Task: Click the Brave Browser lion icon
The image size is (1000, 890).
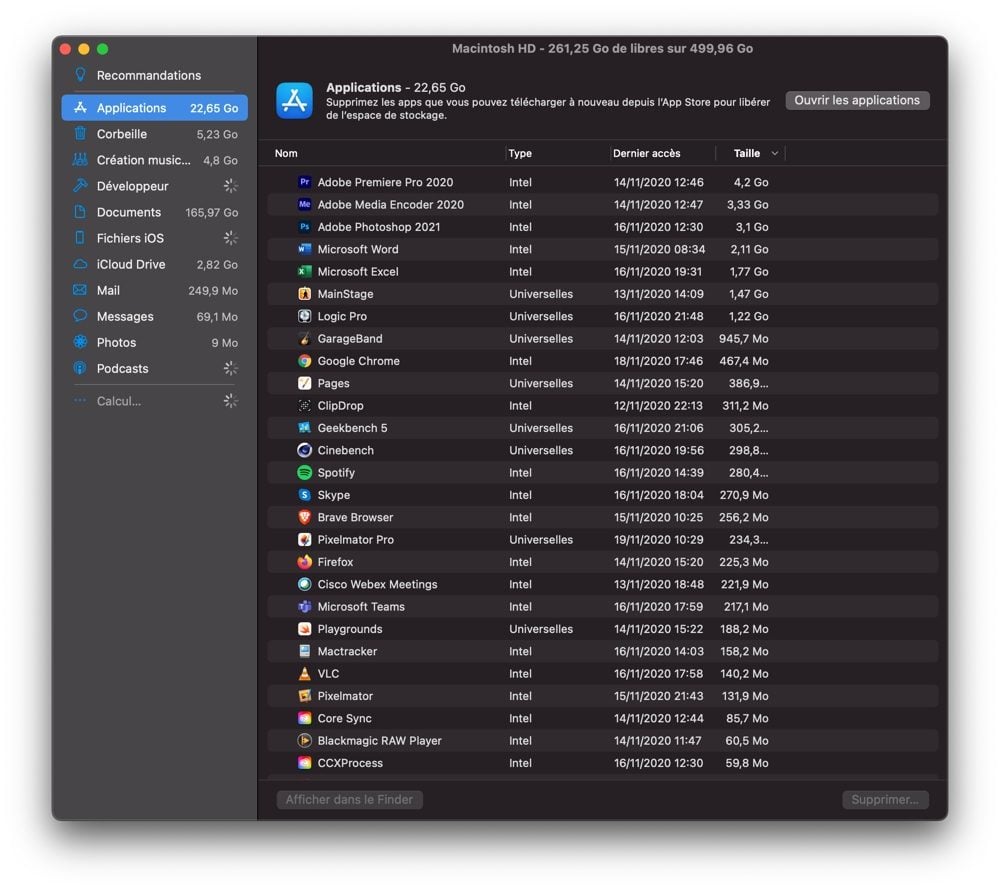Action: (x=304, y=517)
